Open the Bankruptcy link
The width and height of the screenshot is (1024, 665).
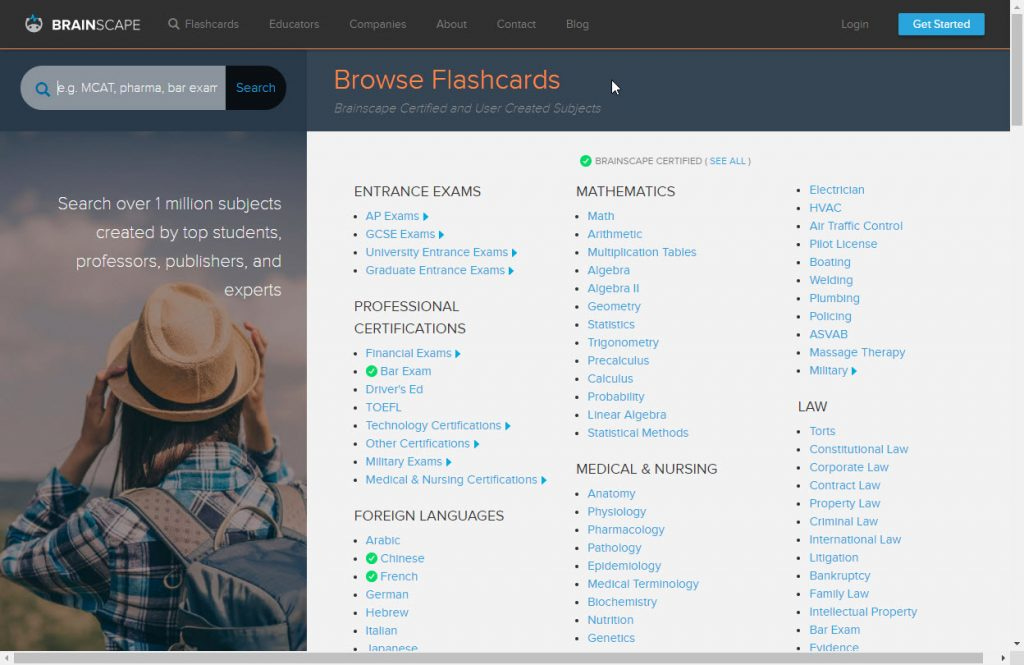click(x=839, y=576)
